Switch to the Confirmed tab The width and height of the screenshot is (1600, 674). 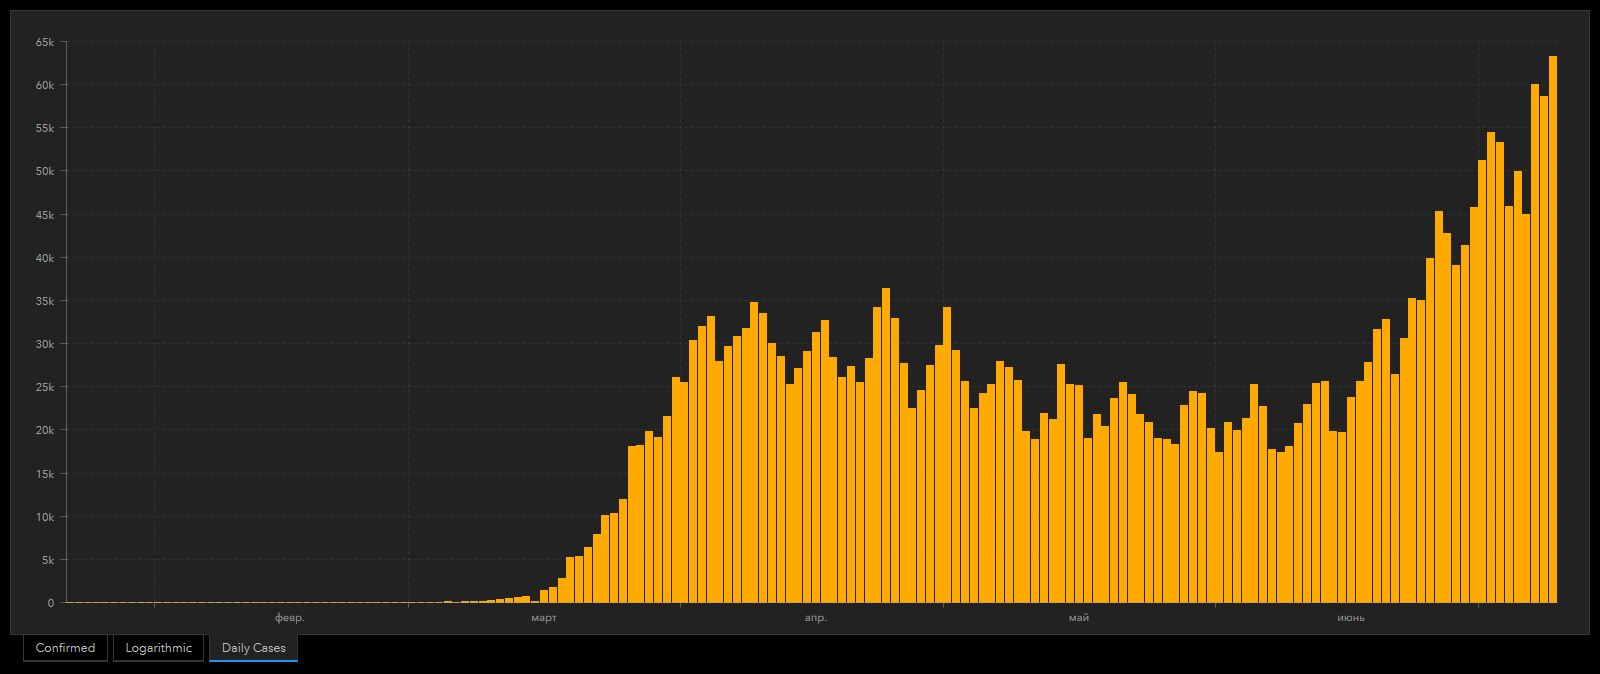point(65,648)
